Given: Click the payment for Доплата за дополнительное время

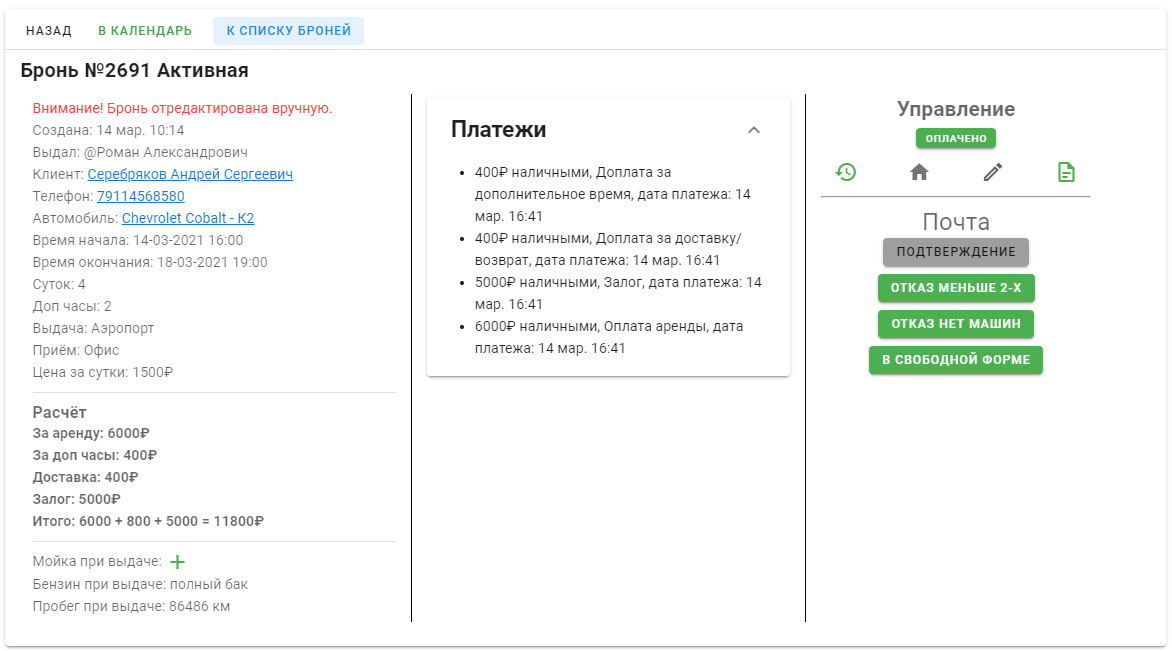Looking at the screenshot, I should [x=613, y=194].
